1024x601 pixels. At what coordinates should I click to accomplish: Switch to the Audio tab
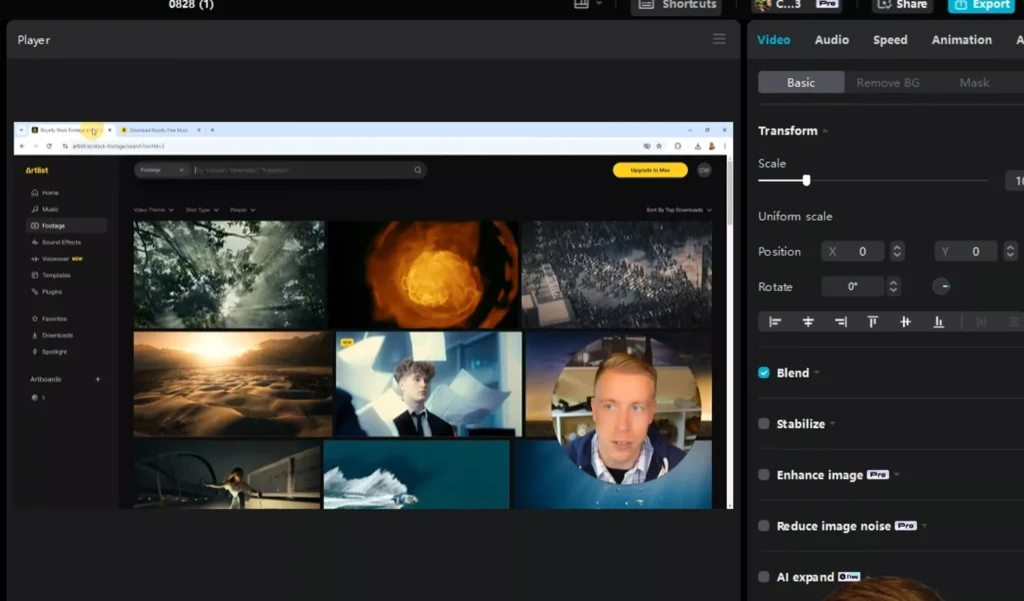point(831,40)
